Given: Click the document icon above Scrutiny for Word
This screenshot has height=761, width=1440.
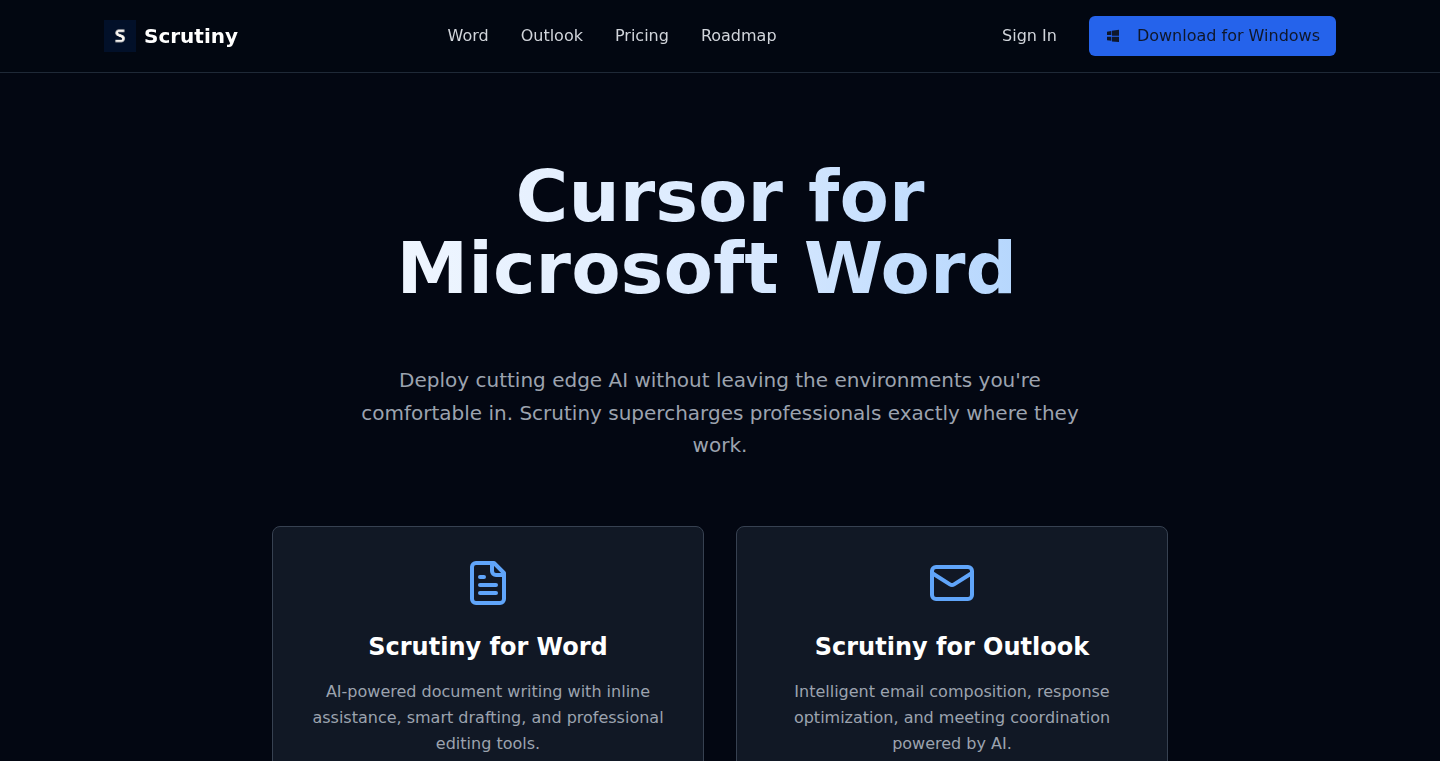Looking at the screenshot, I should tap(488, 583).
